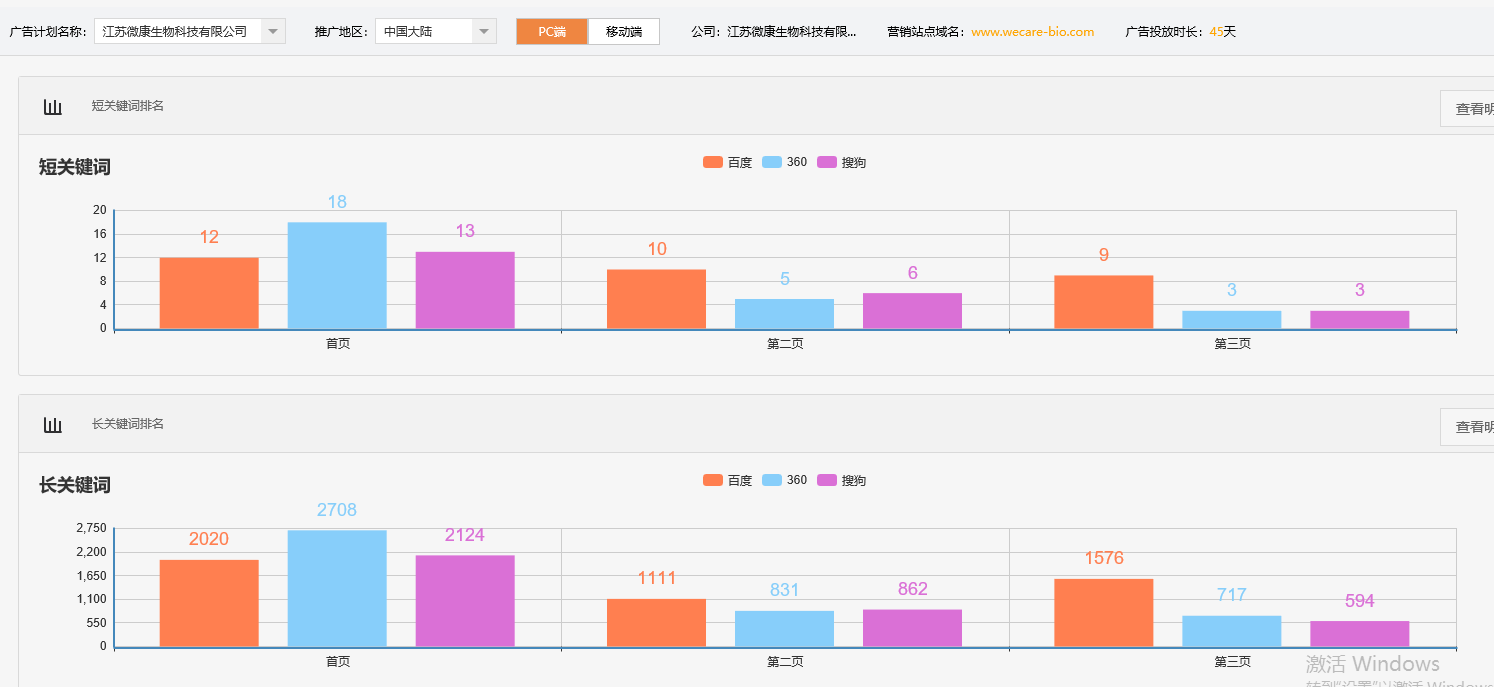Image resolution: width=1494 pixels, height=687 pixels.
Task: Click 查看明细 button for 长关键词排名
Action: [x=1468, y=427]
